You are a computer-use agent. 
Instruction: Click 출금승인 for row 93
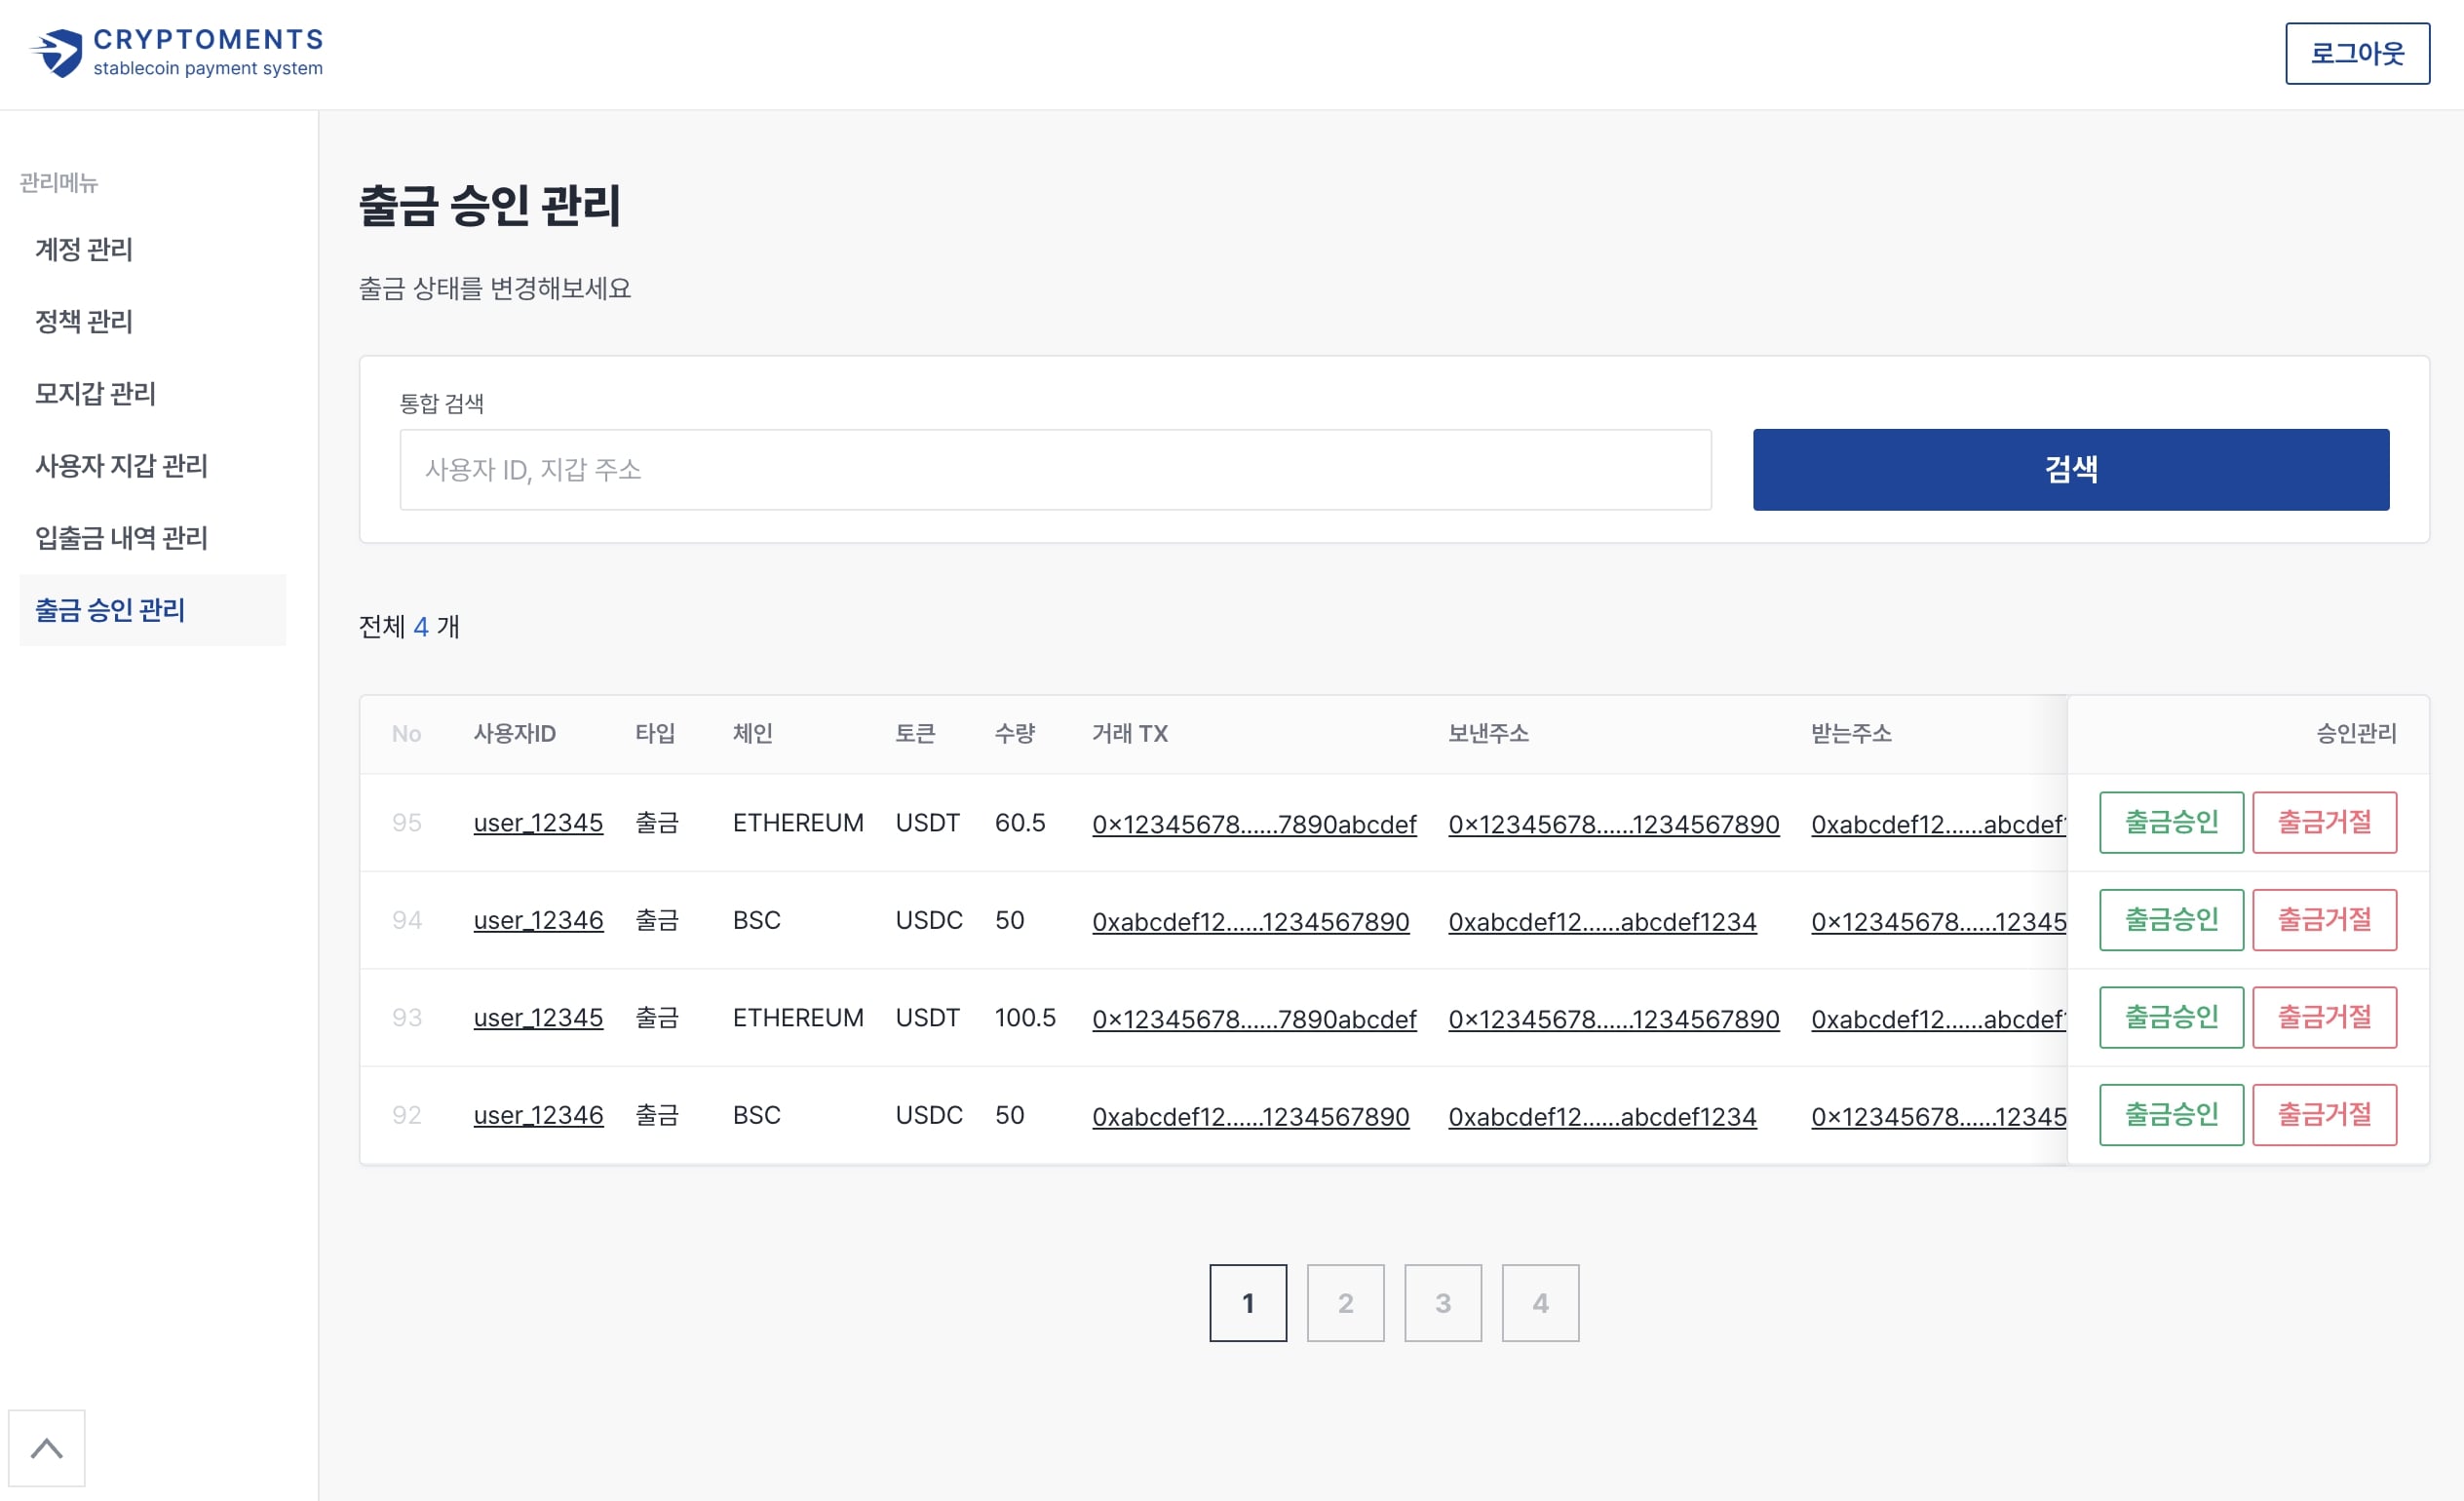2170,1017
